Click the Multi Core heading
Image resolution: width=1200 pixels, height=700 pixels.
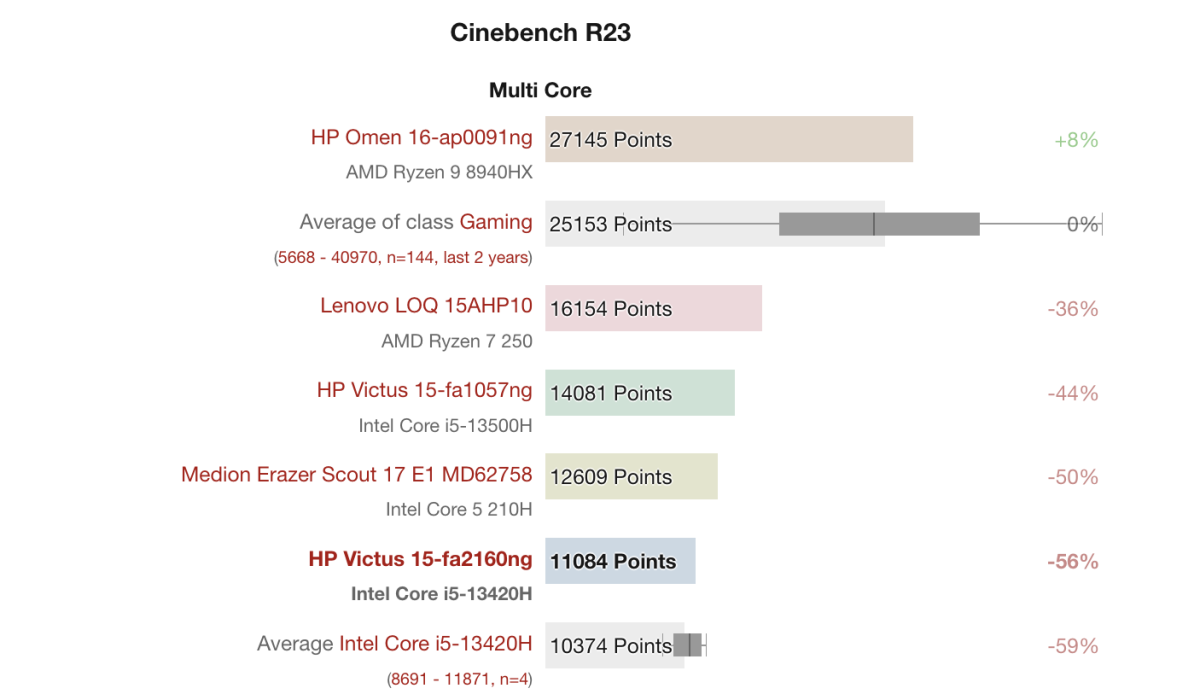coord(540,91)
